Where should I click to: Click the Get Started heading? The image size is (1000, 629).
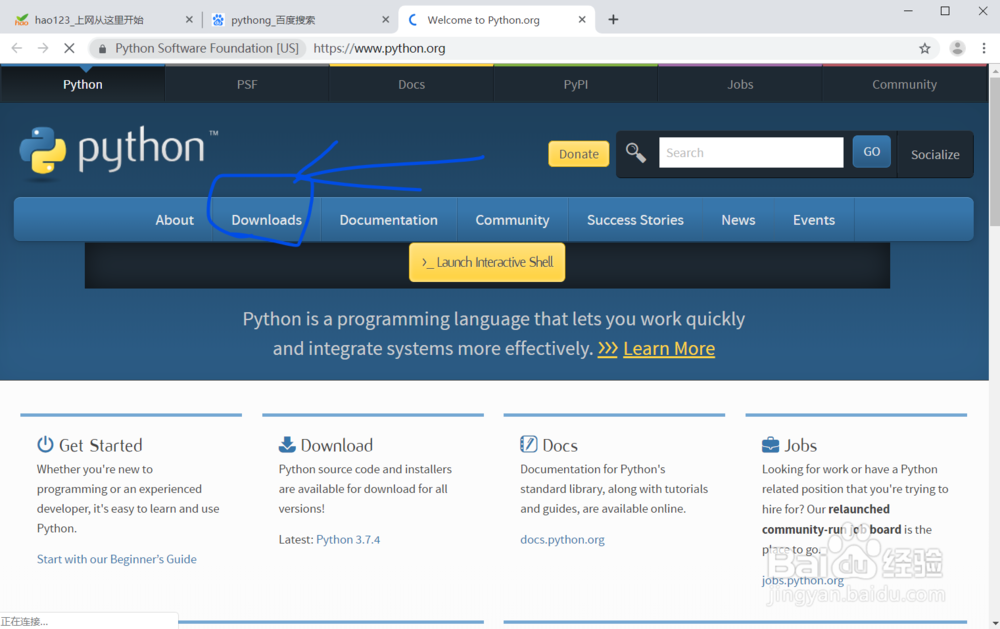pos(100,445)
